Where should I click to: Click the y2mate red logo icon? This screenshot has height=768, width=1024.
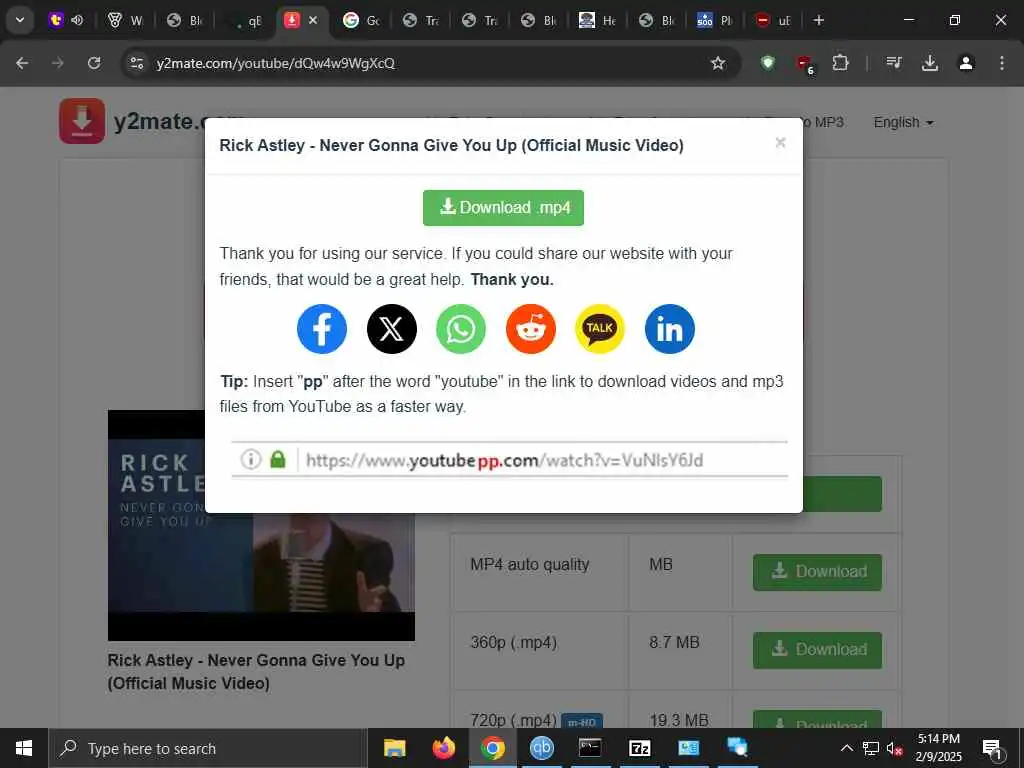point(82,121)
